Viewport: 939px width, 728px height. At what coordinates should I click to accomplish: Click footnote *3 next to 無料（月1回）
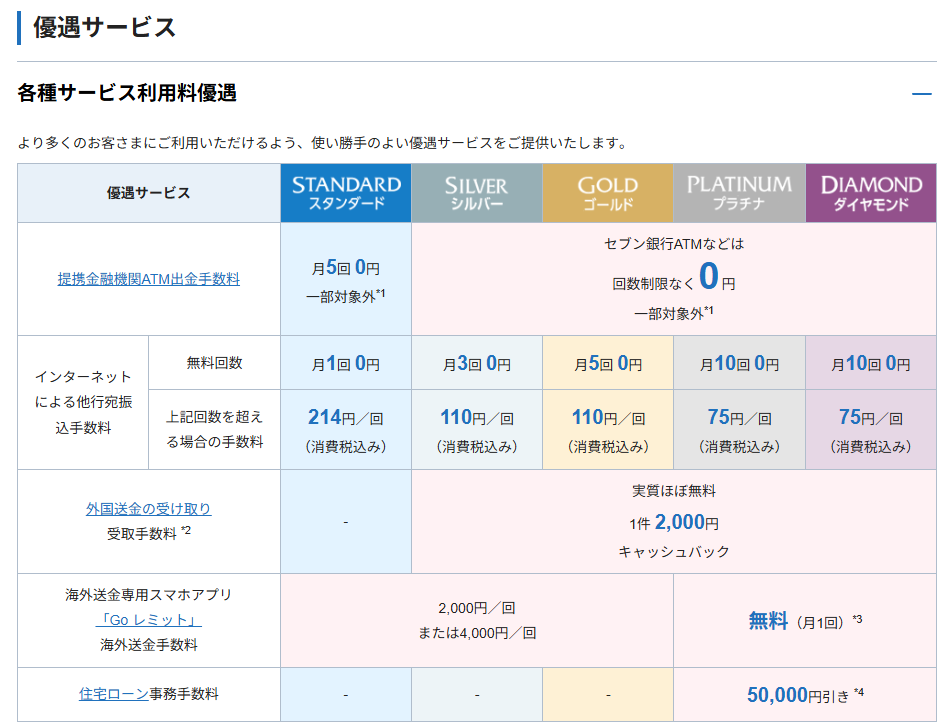pos(857,620)
